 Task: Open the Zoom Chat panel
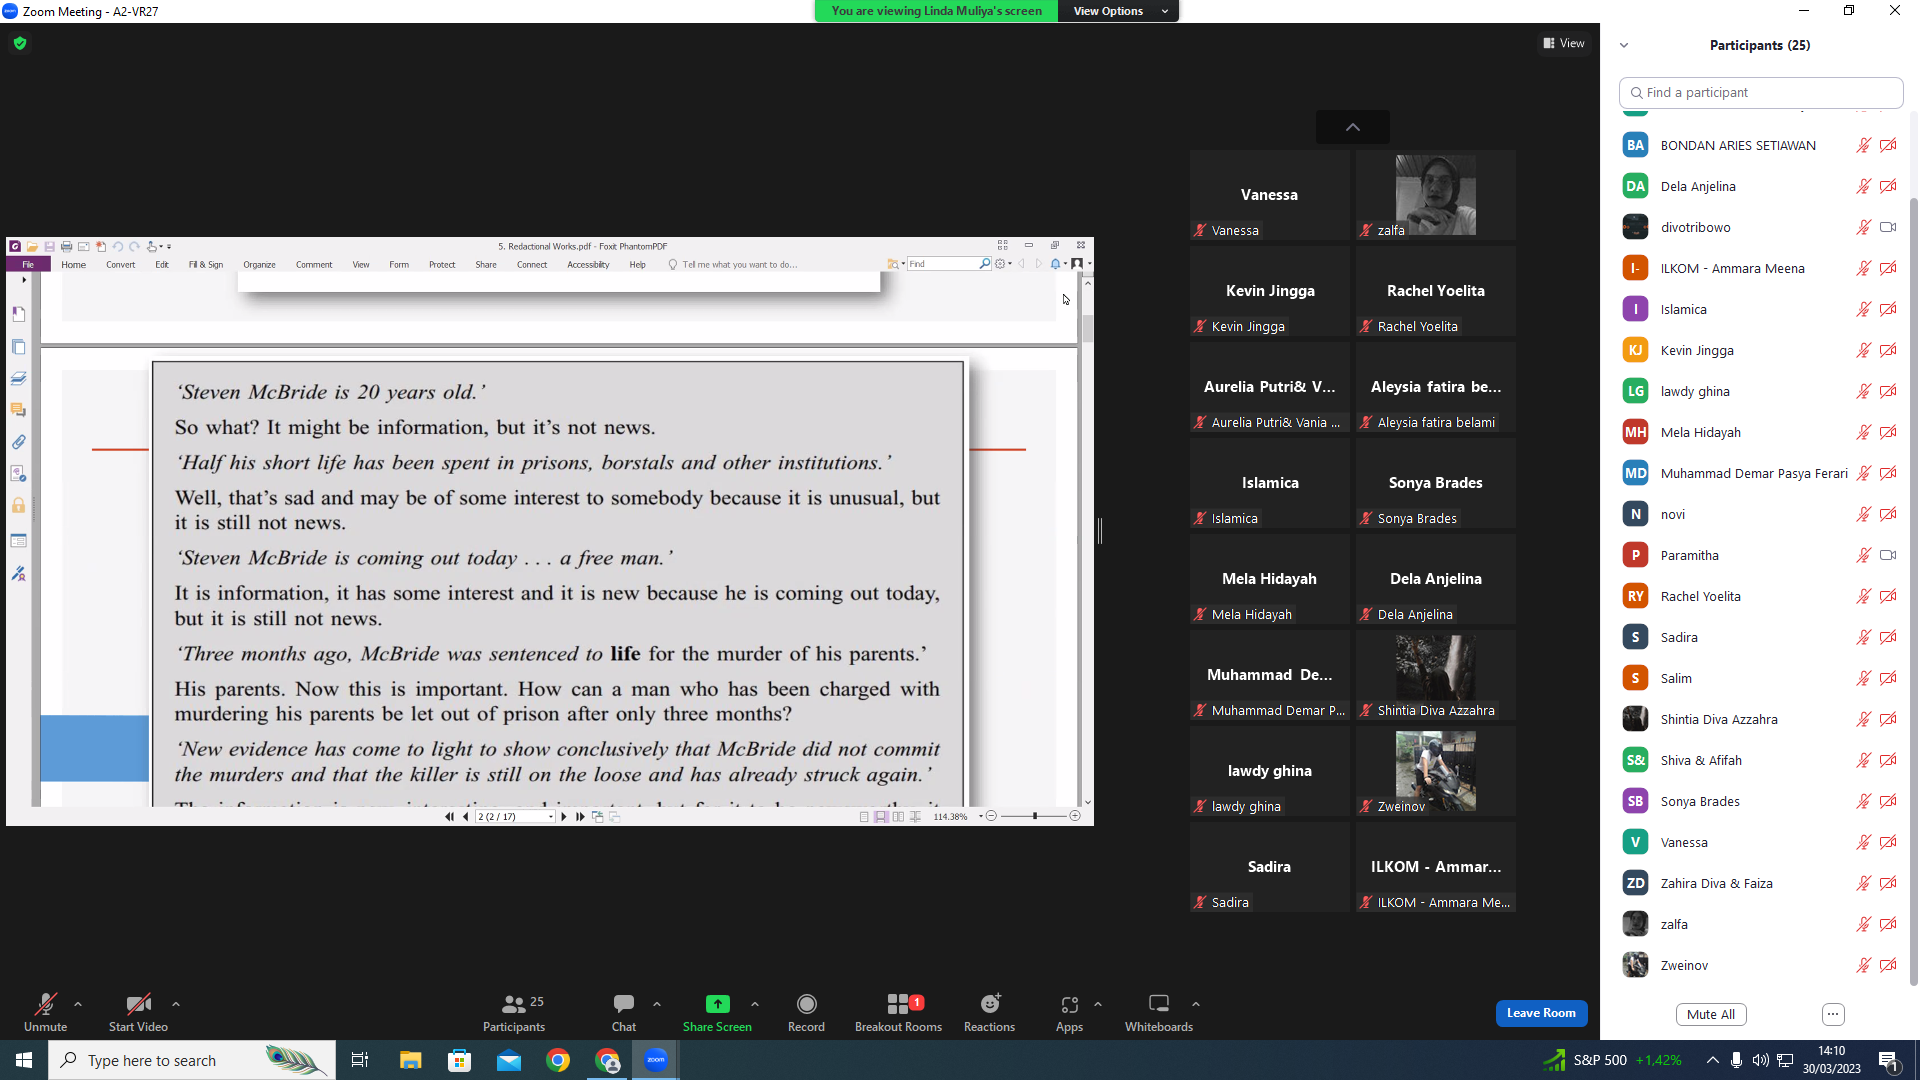(624, 1012)
